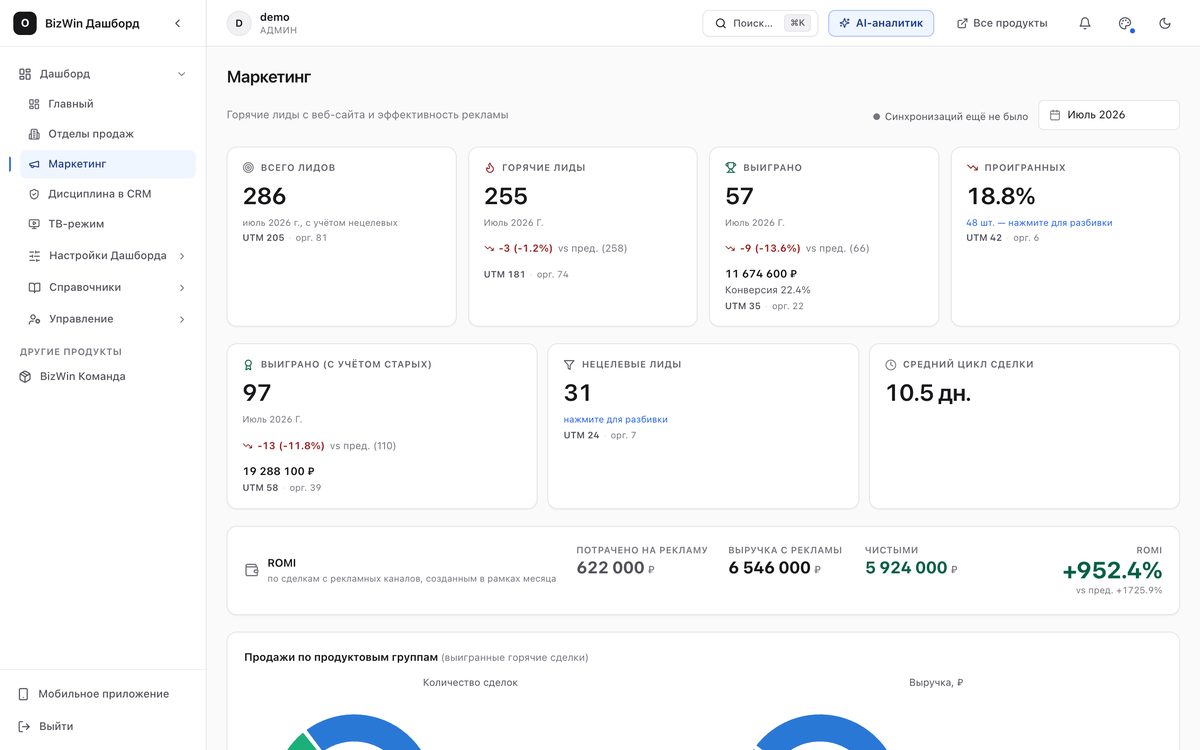Image resolution: width=1200 pixels, height=750 pixels.
Task: Open the notifications bell
Action: [1085, 23]
